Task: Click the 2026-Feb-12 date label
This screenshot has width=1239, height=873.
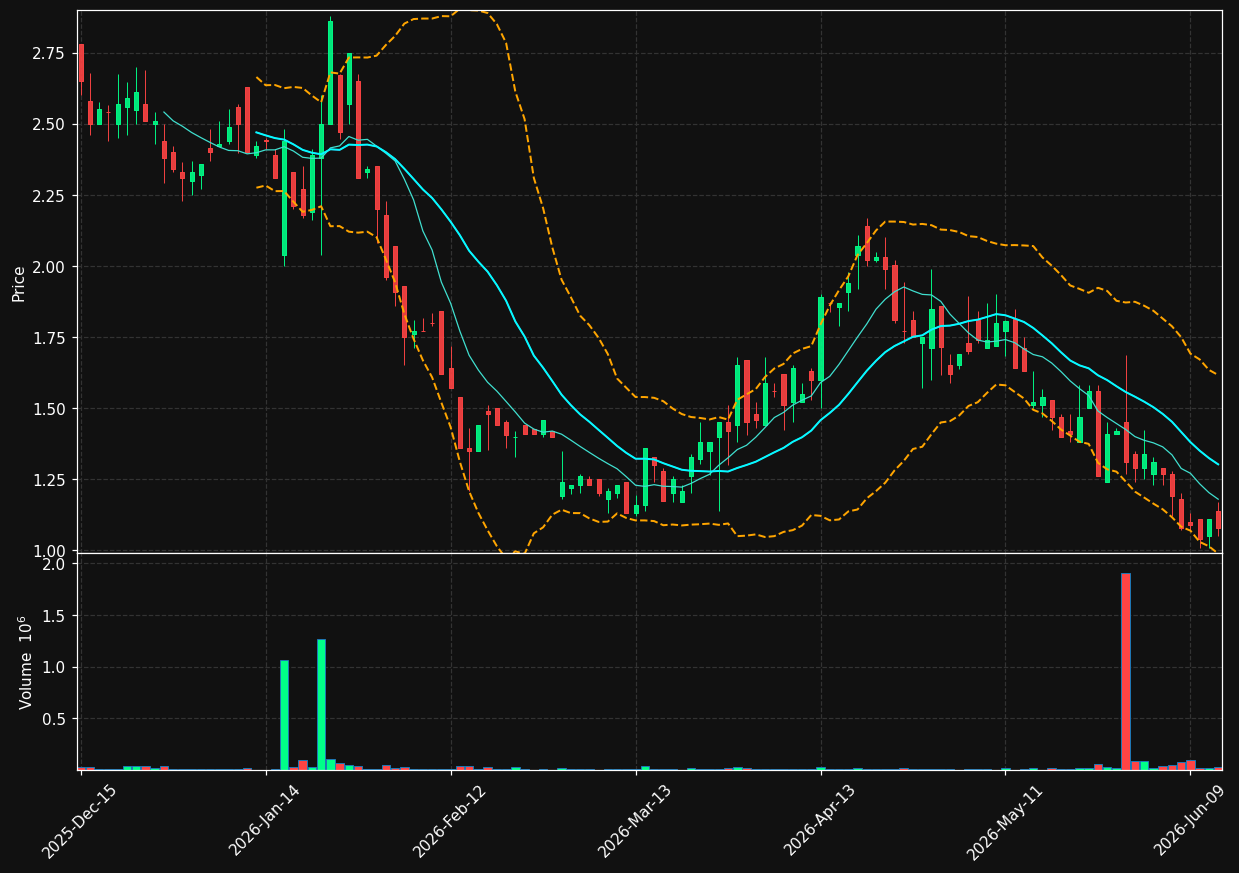Action: pyautogui.click(x=449, y=821)
